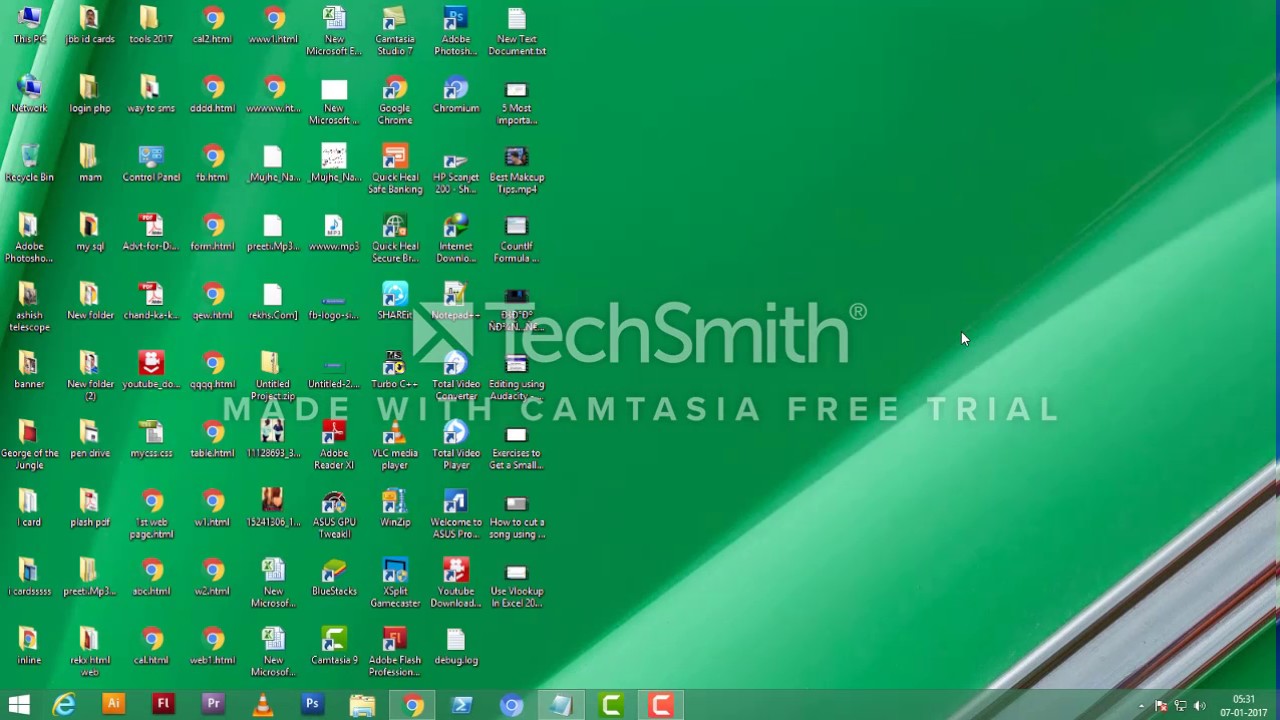Select the SHAREit desktop shortcut

click(395, 302)
